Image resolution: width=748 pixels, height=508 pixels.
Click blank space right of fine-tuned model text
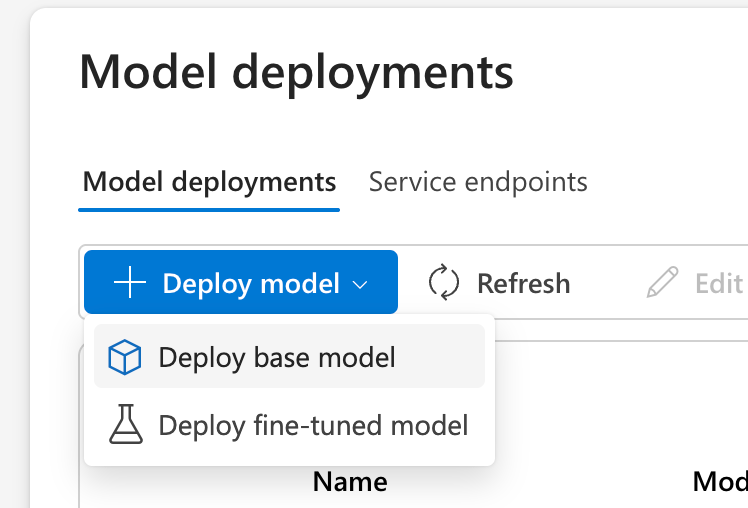click(481, 426)
